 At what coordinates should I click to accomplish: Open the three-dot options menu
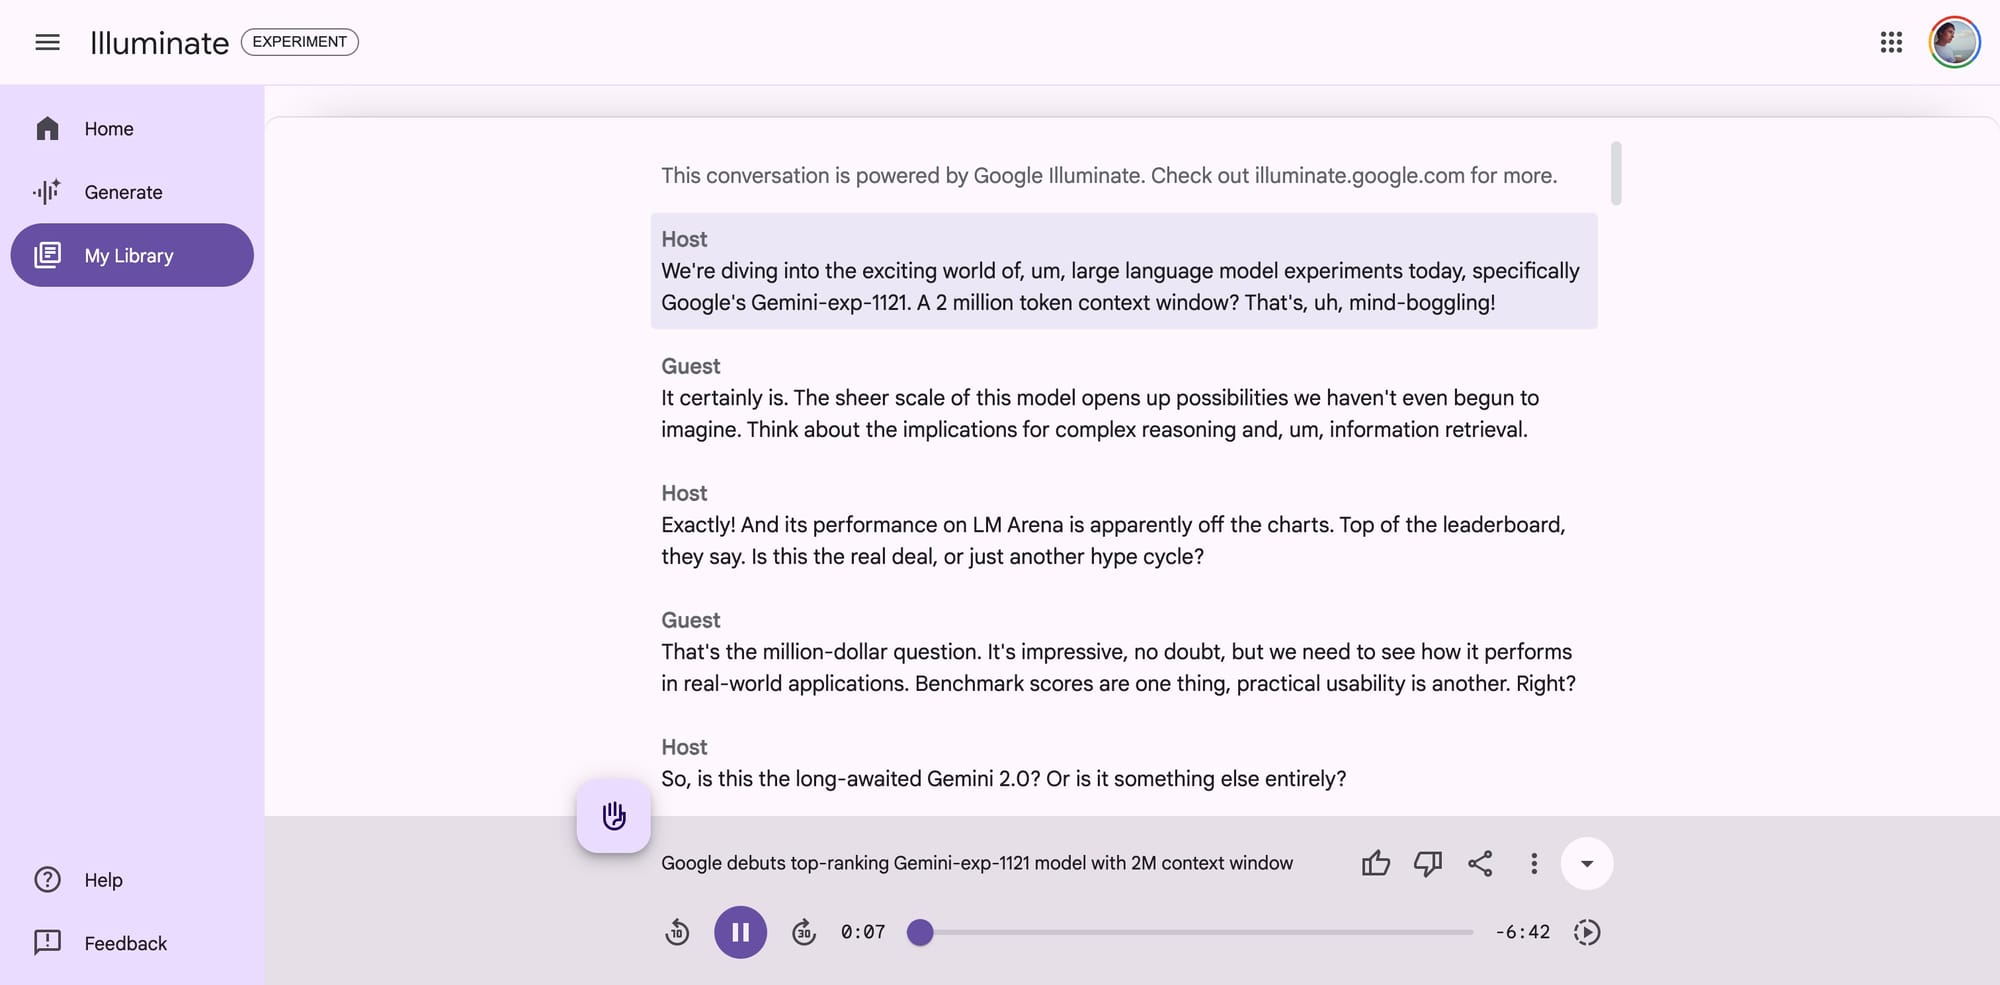(1533, 863)
